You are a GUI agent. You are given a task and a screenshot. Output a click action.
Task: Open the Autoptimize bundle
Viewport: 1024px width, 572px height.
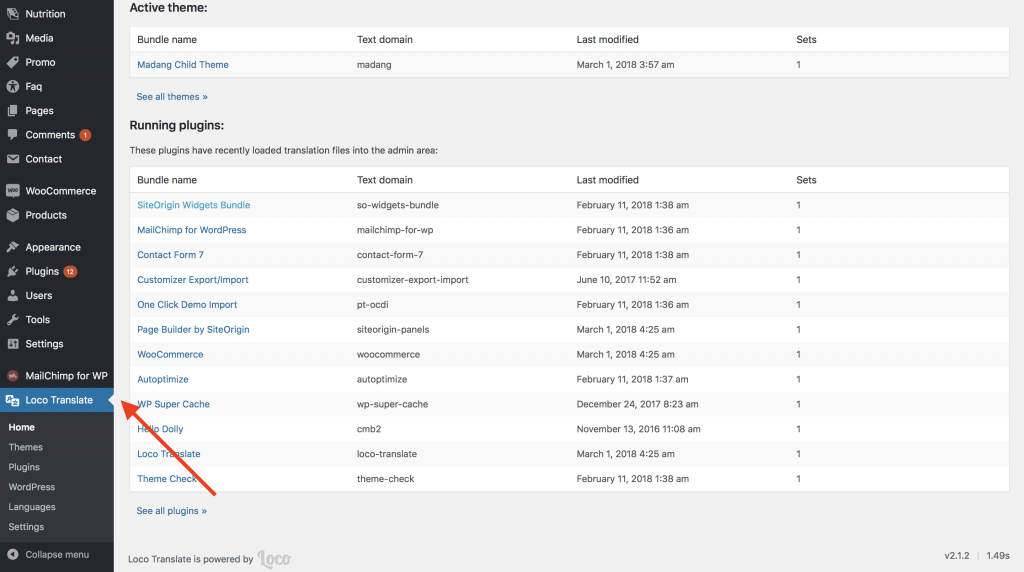163,379
